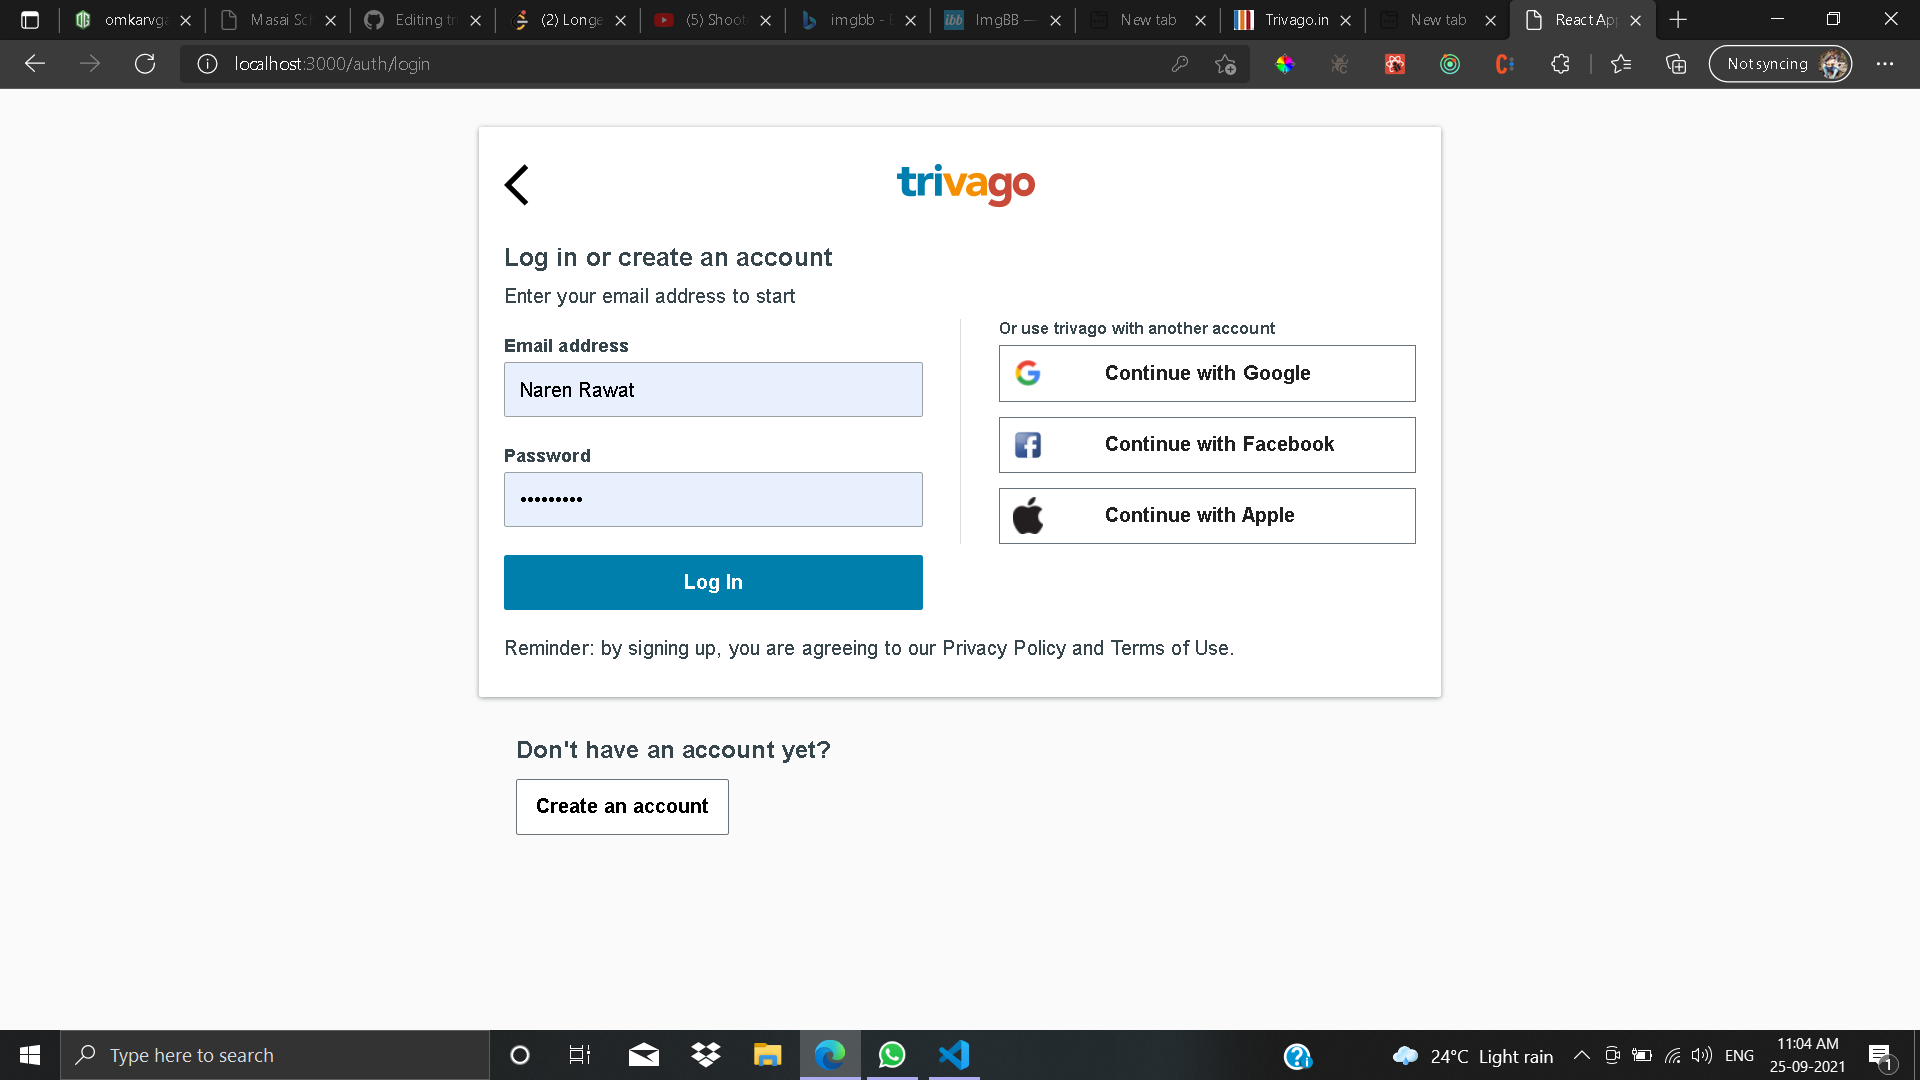Open the favorites star list icon
1920x1080 pixels.
(1621, 64)
